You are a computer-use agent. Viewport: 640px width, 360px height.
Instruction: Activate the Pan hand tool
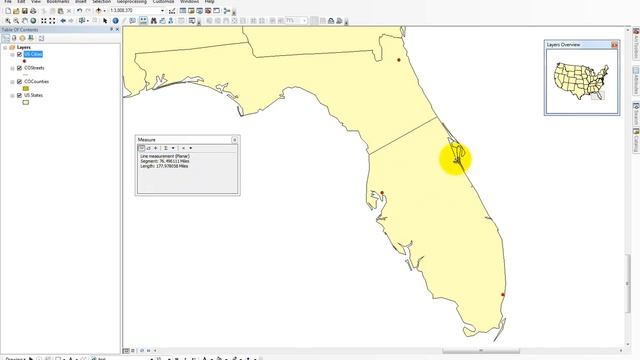25,21
